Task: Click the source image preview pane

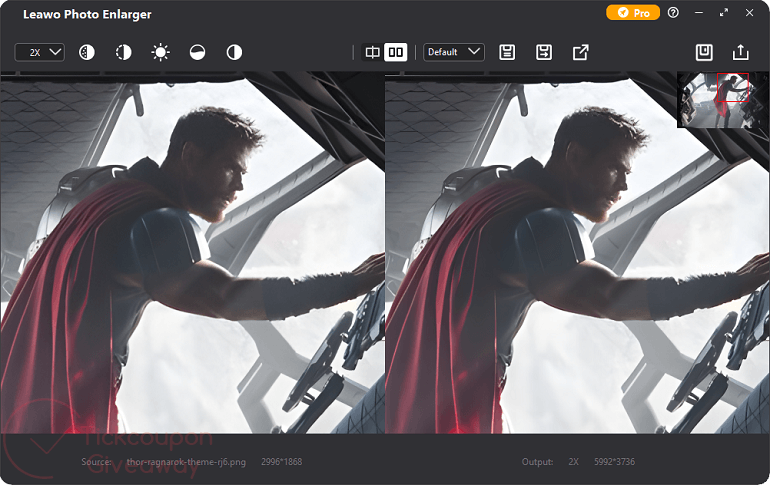Action: [192, 252]
